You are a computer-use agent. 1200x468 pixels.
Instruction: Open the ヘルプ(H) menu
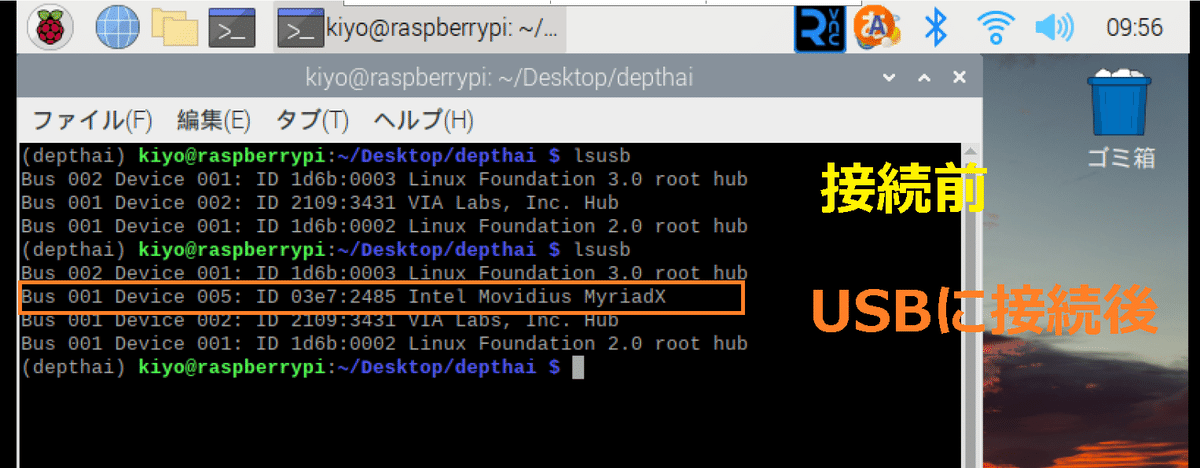422,121
